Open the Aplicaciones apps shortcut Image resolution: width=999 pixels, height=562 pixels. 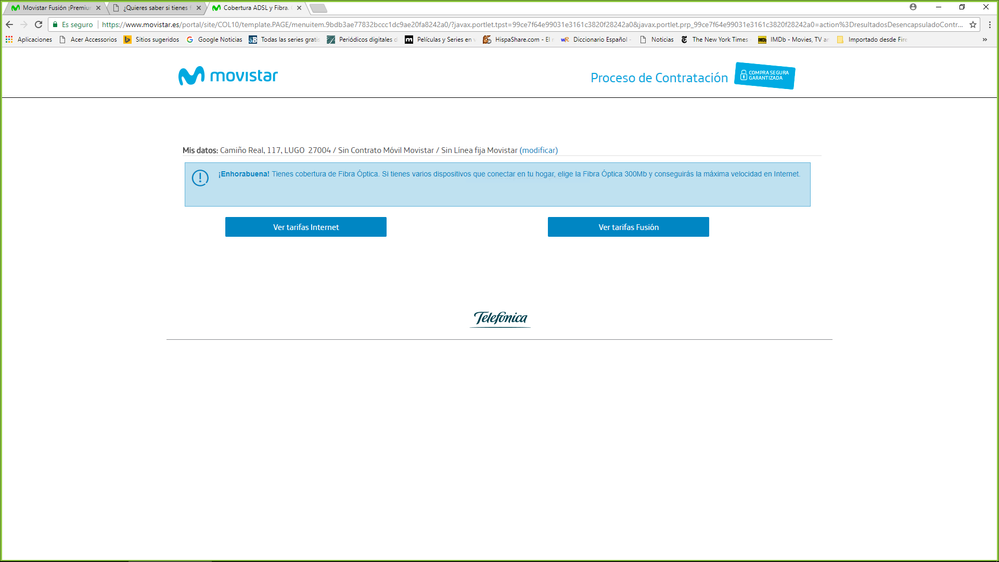(29, 40)
